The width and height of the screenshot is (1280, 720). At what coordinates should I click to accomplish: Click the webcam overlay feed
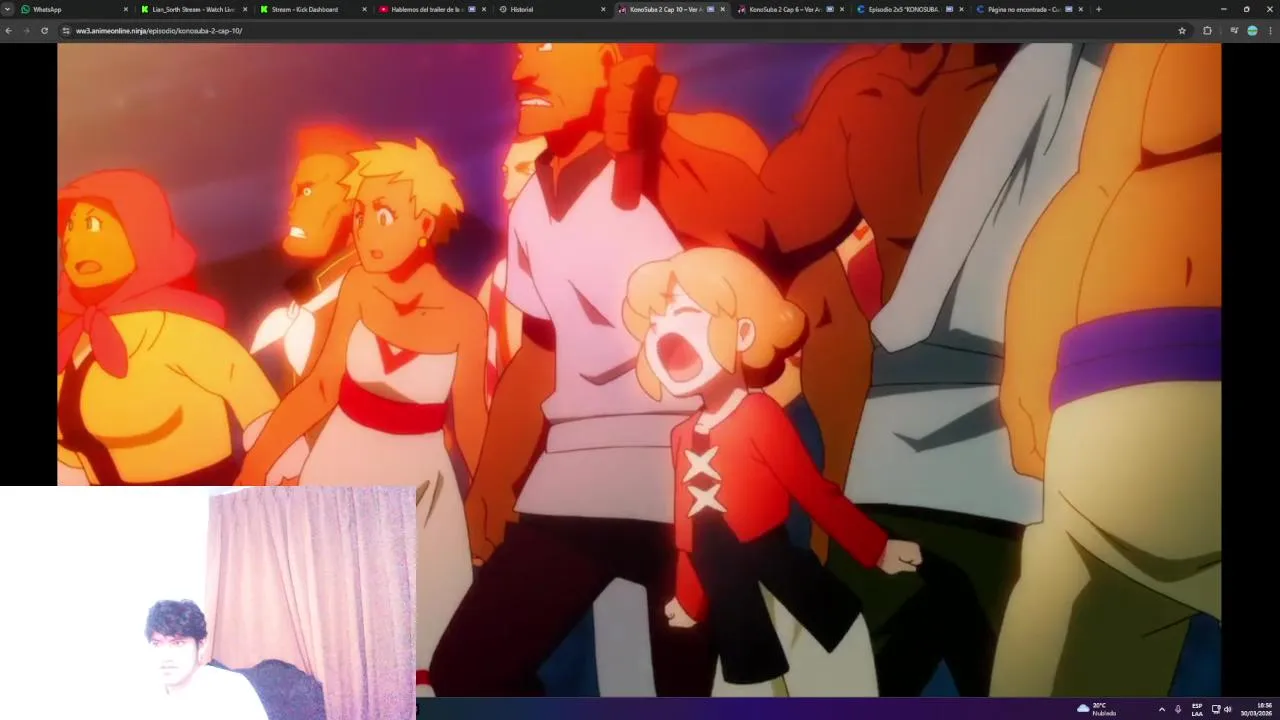pyautogui.click(x=208, y=603)
